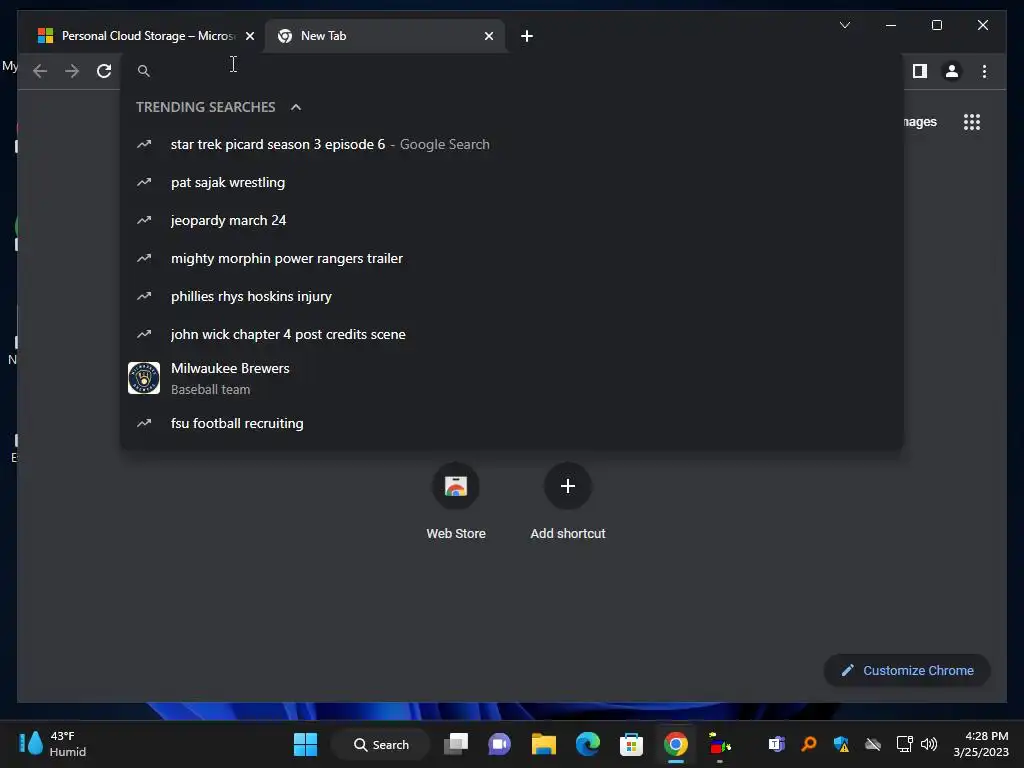
Task: Open volume control in system tray
Action: point(929,744)
